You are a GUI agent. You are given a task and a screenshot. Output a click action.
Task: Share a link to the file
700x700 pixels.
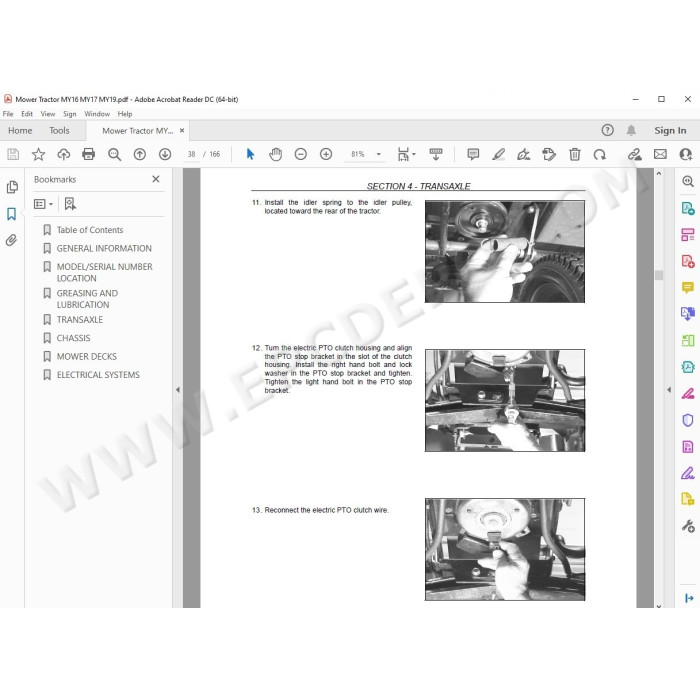tap(634, 154)
